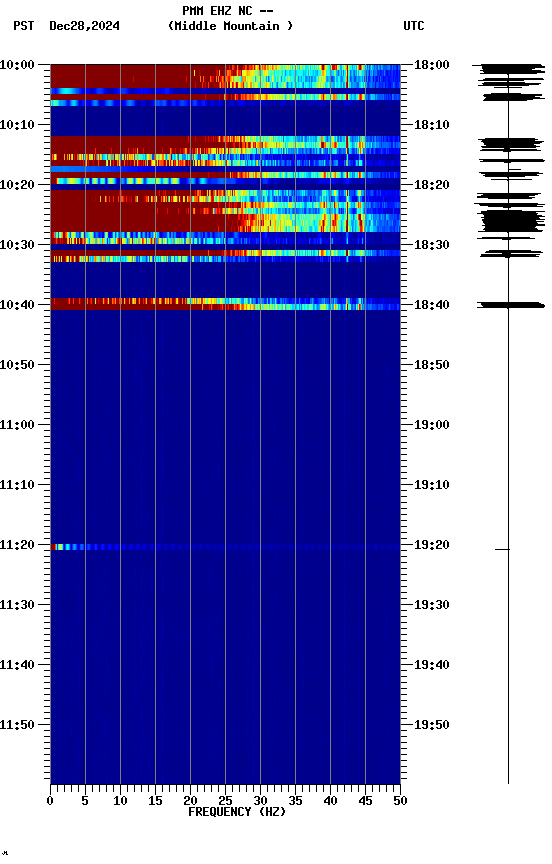The height and width of the screenshot is (864, 552).
Task: Click the 10:40 PST time label
Action: click(x=17, y=305)
